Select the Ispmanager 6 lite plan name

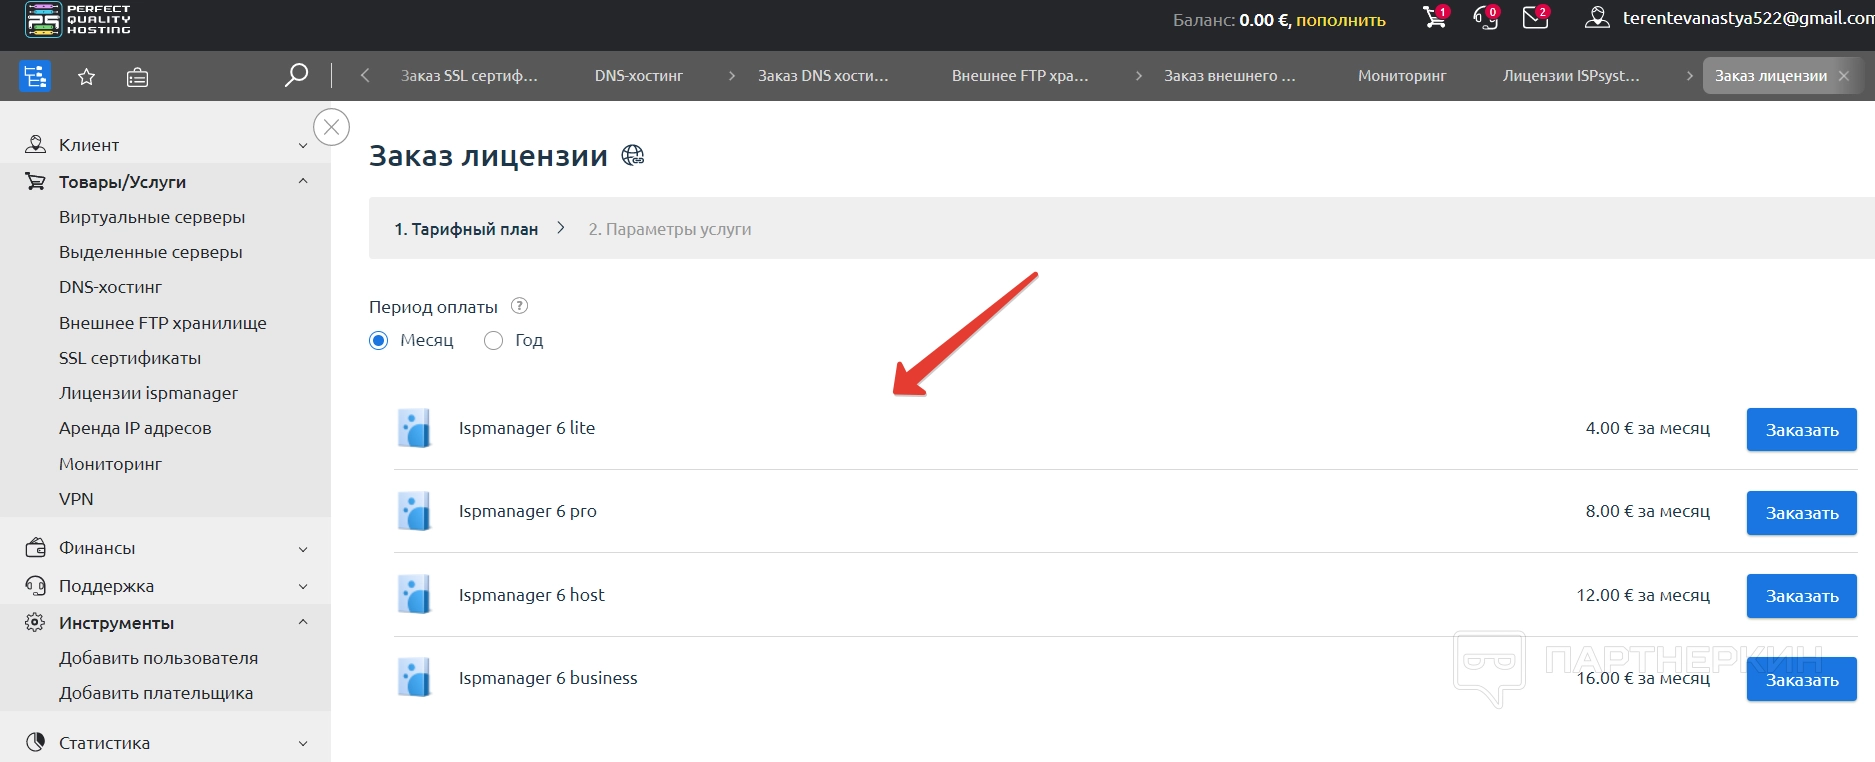pos(527,428)
